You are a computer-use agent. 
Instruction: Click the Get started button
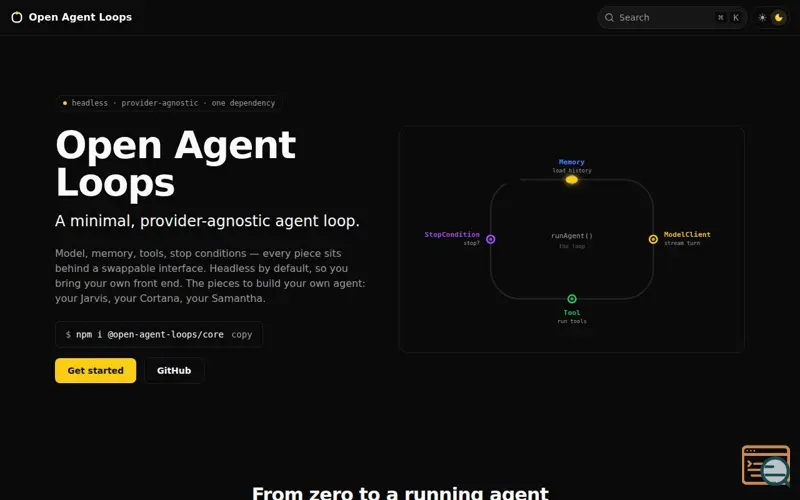coord(95,370)
